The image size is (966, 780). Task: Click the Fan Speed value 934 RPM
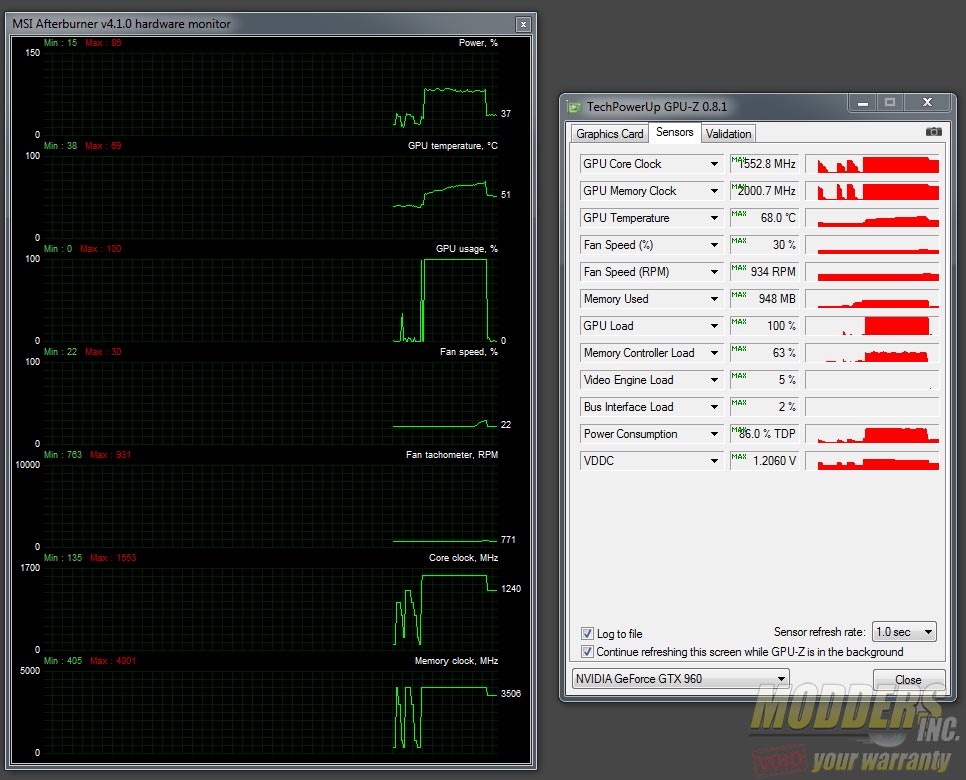[765, 272]
